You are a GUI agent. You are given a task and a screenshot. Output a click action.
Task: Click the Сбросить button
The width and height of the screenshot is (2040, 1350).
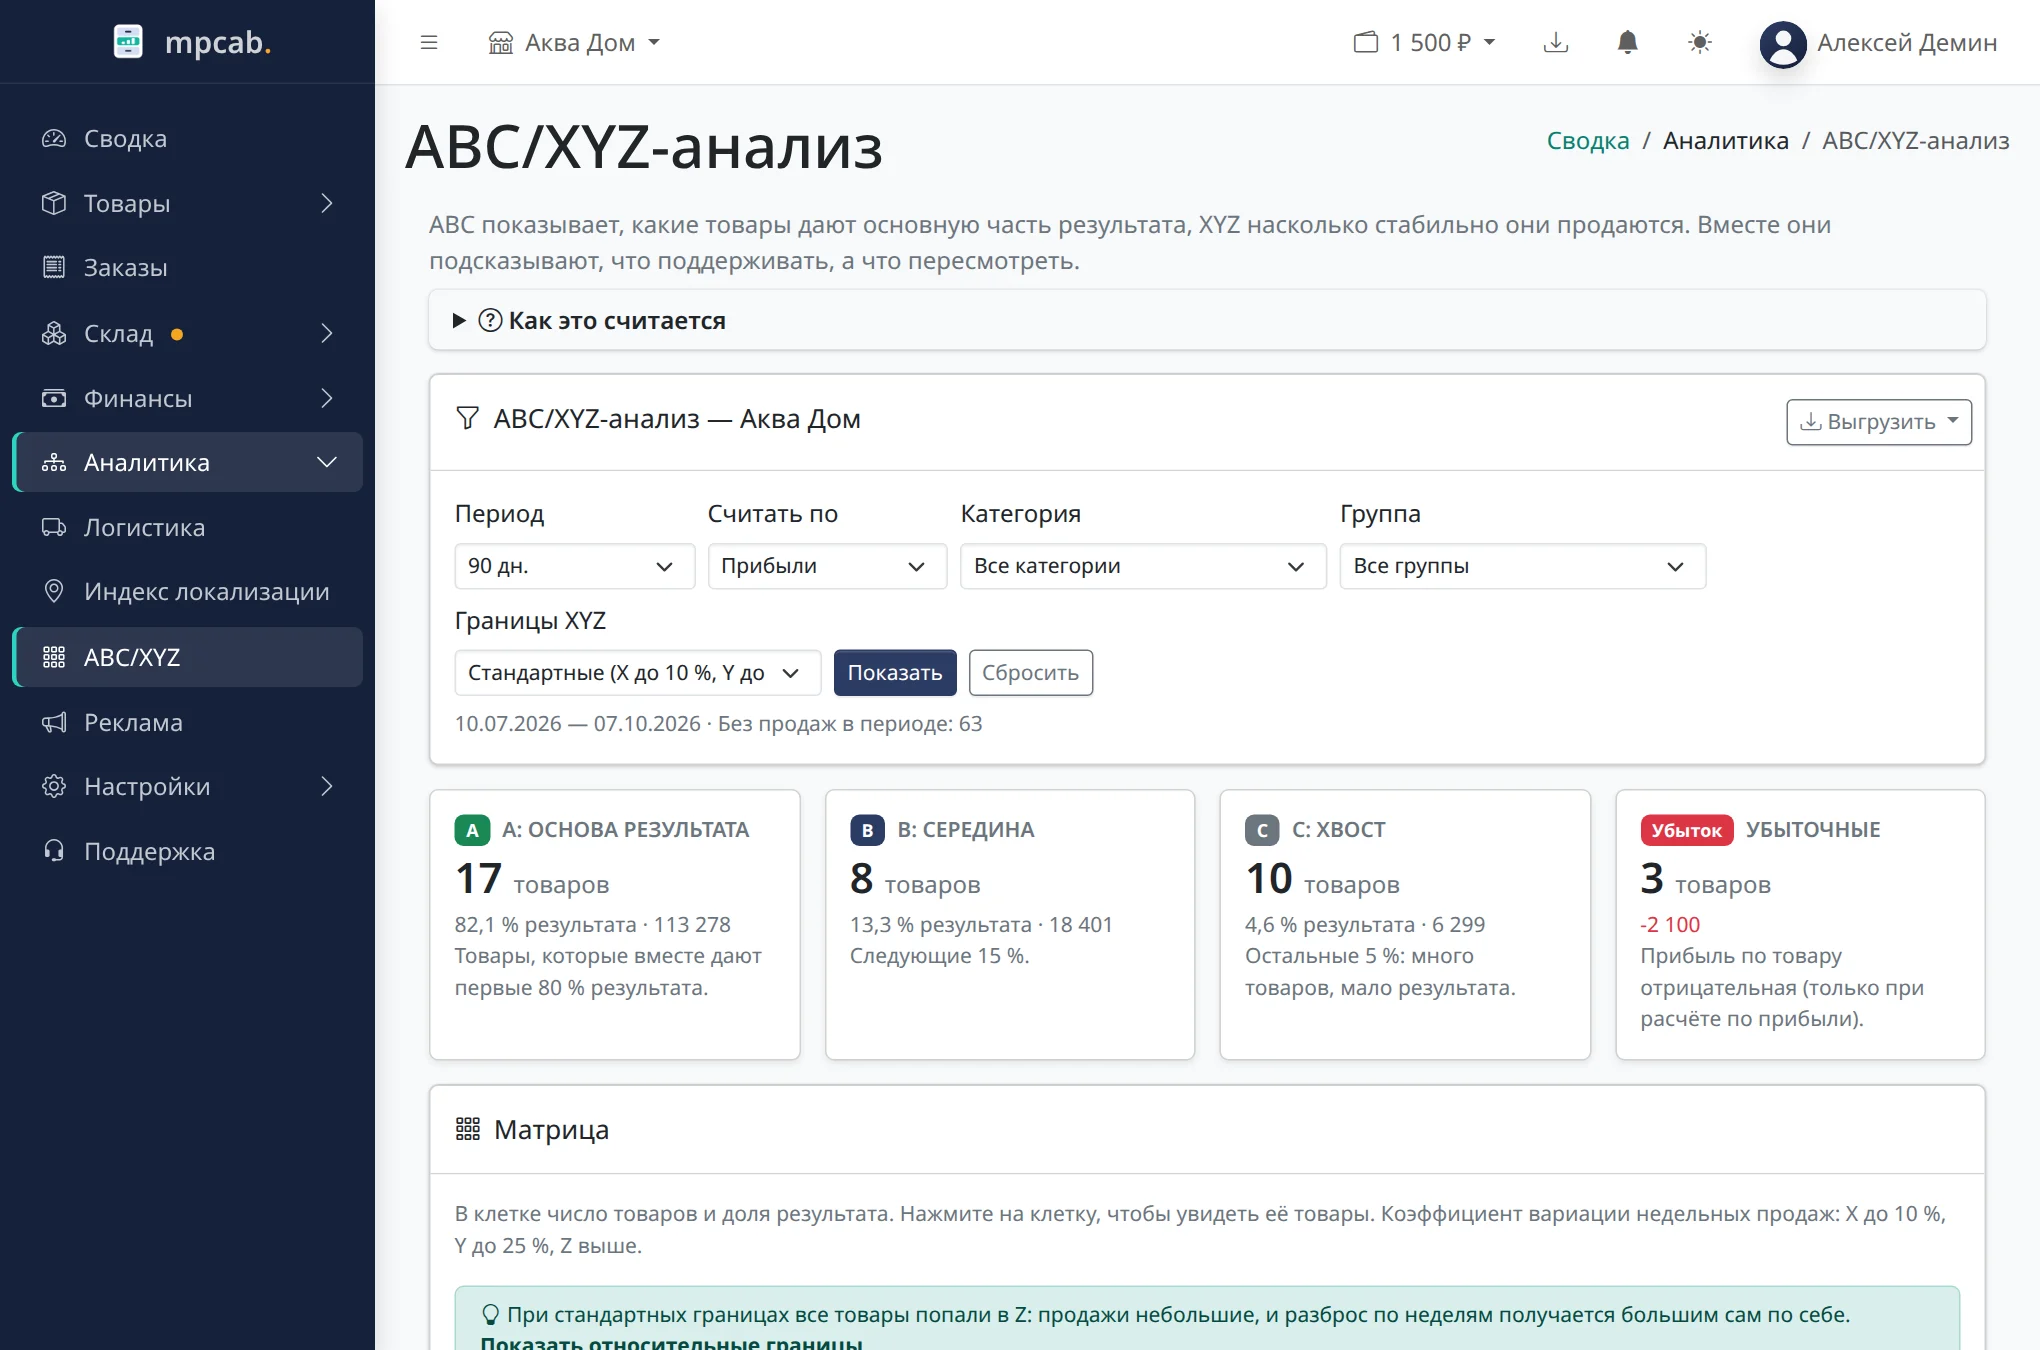[x=1031, y=673]
